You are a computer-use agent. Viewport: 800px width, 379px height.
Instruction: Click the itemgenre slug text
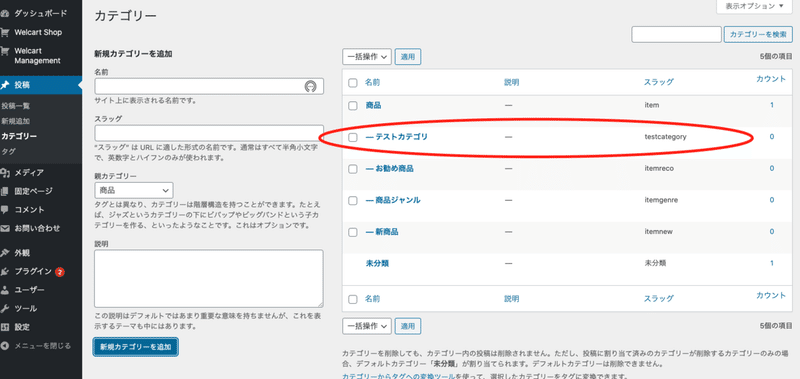click(661, 200)
